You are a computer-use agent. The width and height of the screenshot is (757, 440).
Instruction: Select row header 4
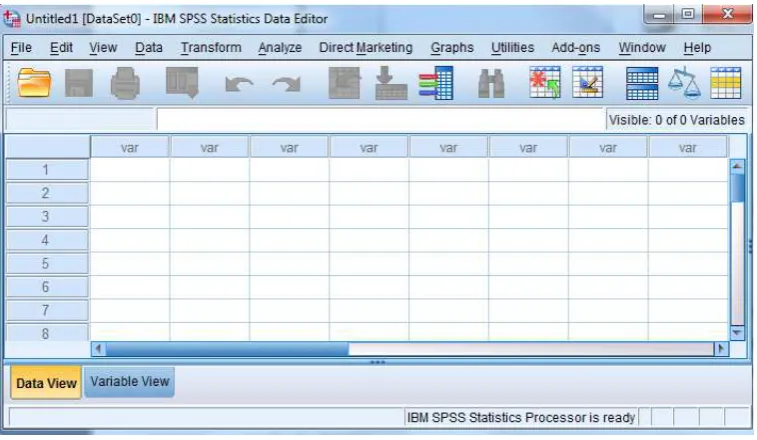click(x=47, y=240)
